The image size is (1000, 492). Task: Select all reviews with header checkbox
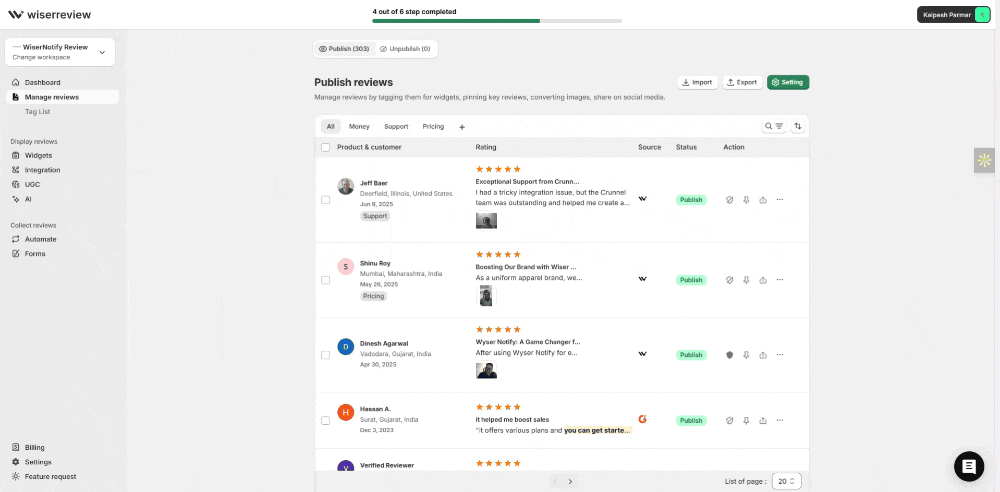326,147
